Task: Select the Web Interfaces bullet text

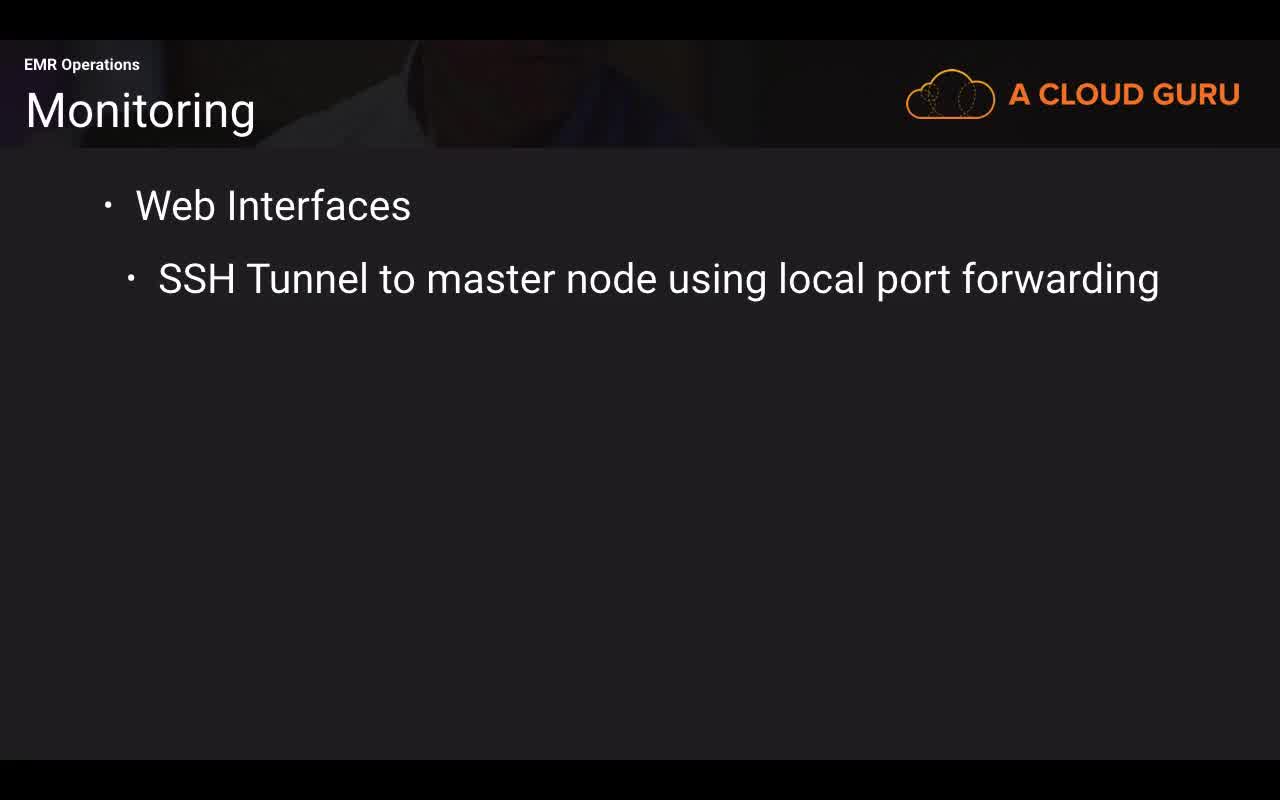Action: click(273, 206)
